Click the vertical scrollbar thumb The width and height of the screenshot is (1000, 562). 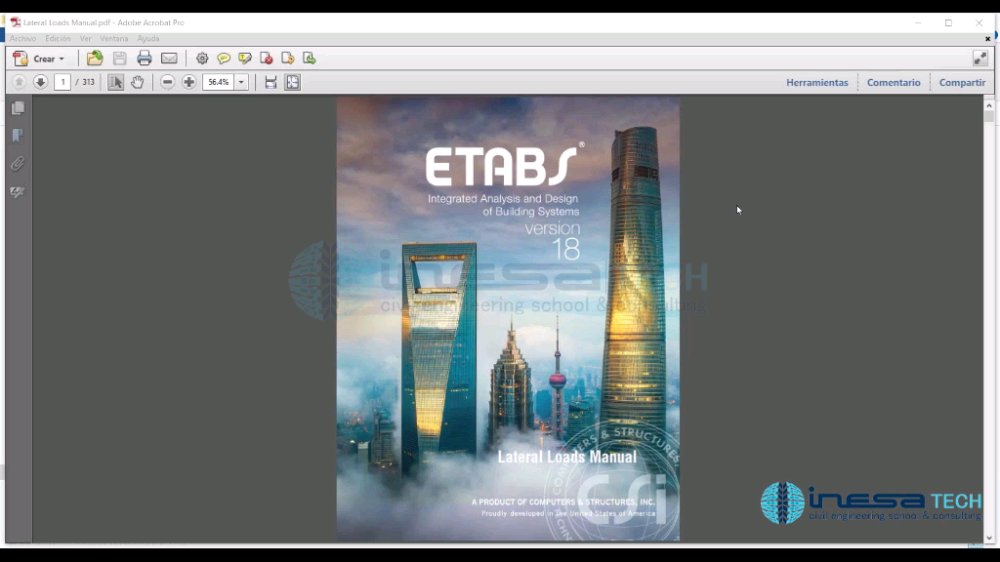989,117
